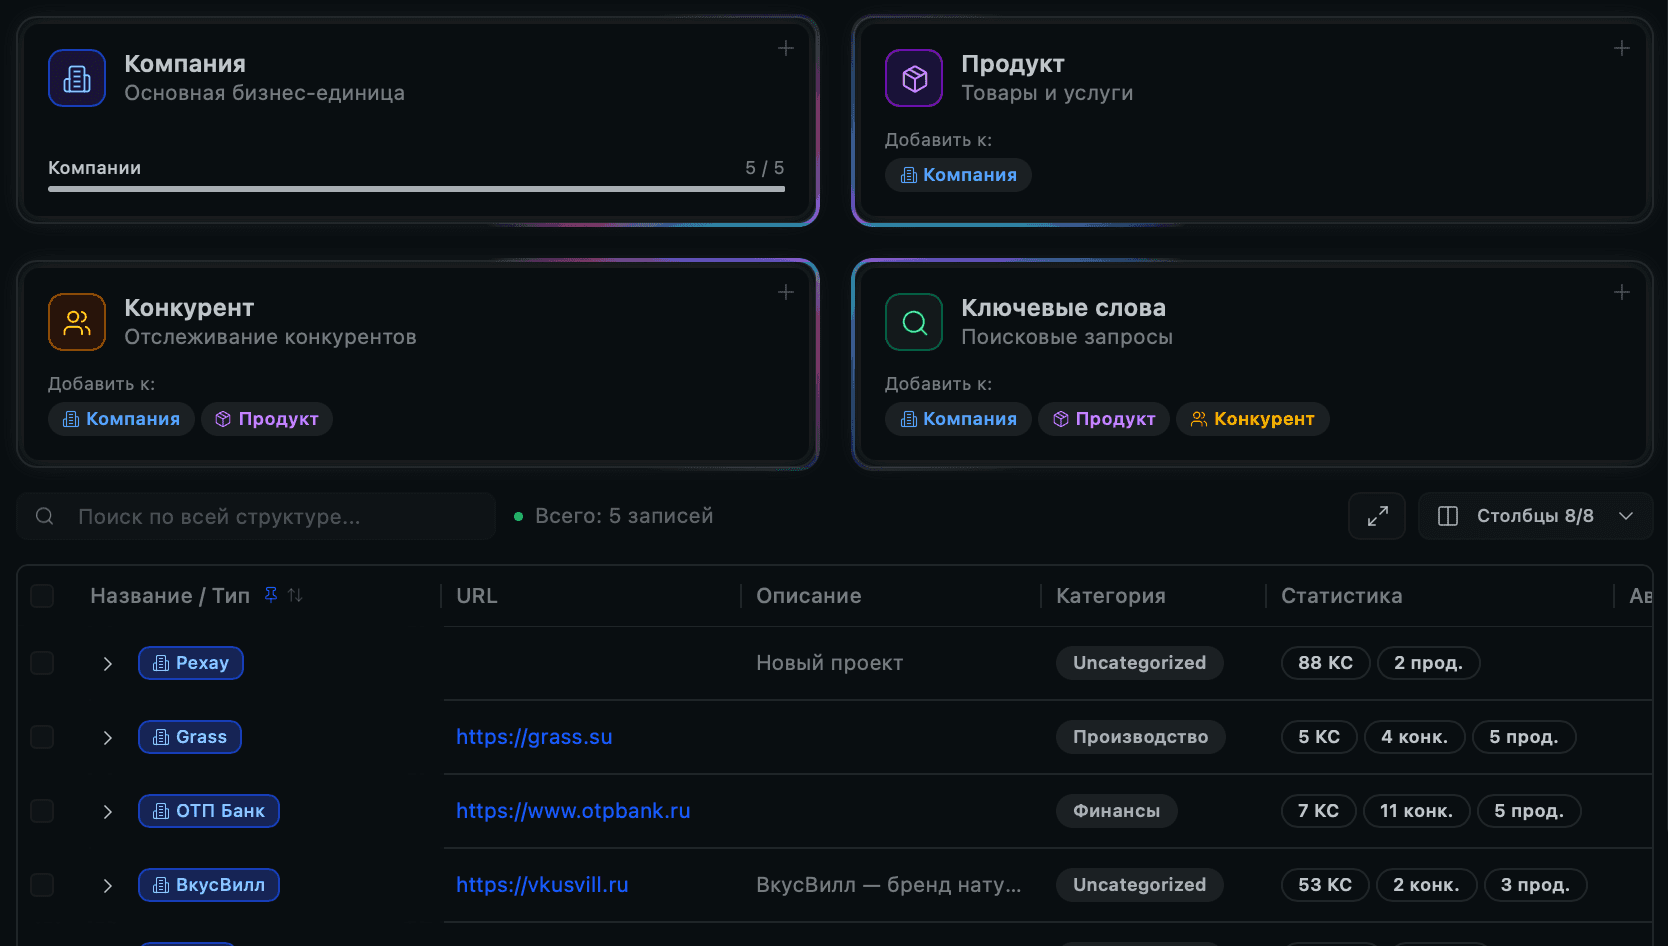
Task: Click the Компания building icon
Action: [x=76, y=78]
